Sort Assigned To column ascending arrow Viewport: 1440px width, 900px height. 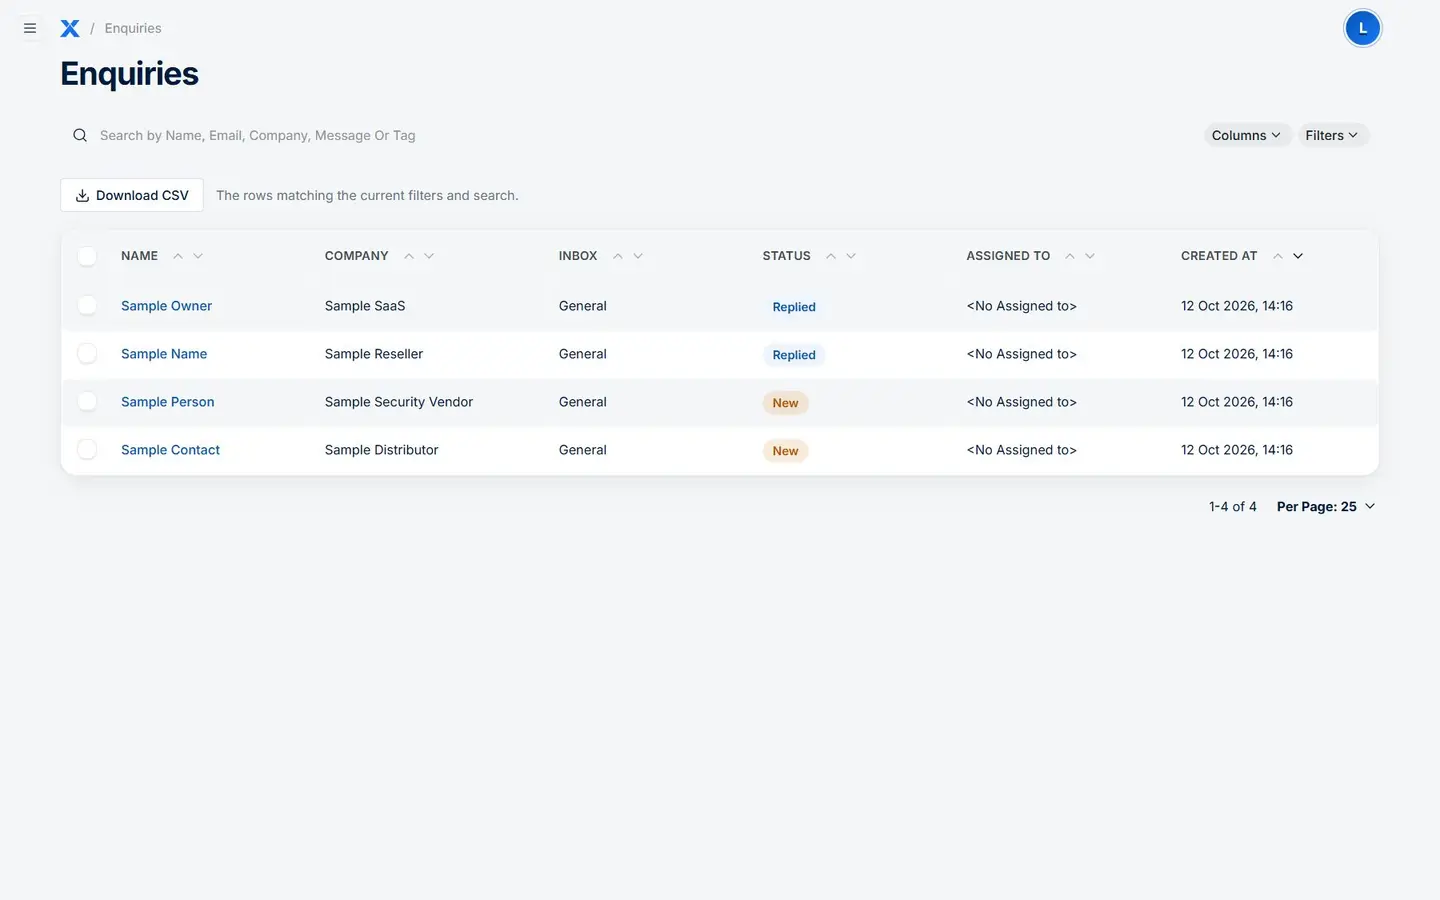[1070, 256]
